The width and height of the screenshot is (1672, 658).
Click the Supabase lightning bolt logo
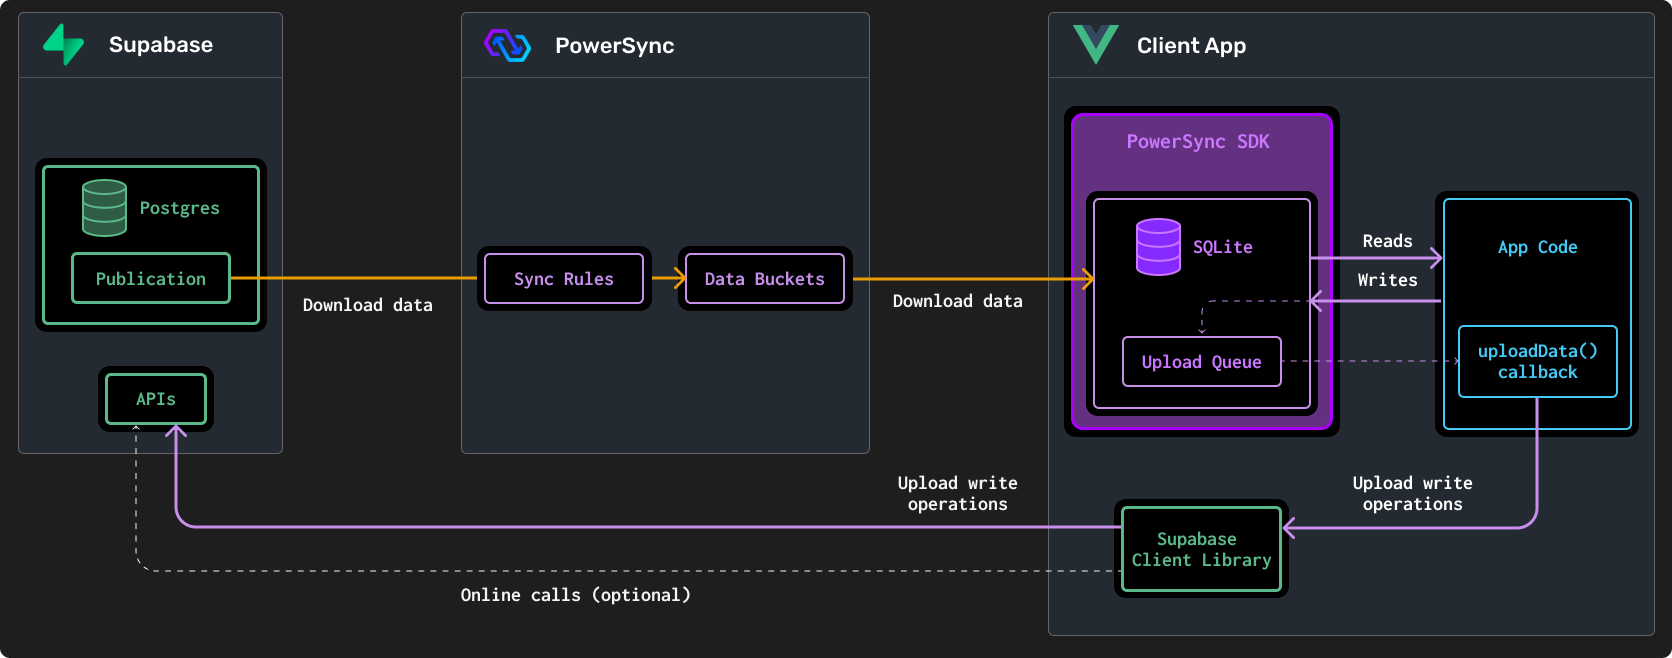pos(64,45)
